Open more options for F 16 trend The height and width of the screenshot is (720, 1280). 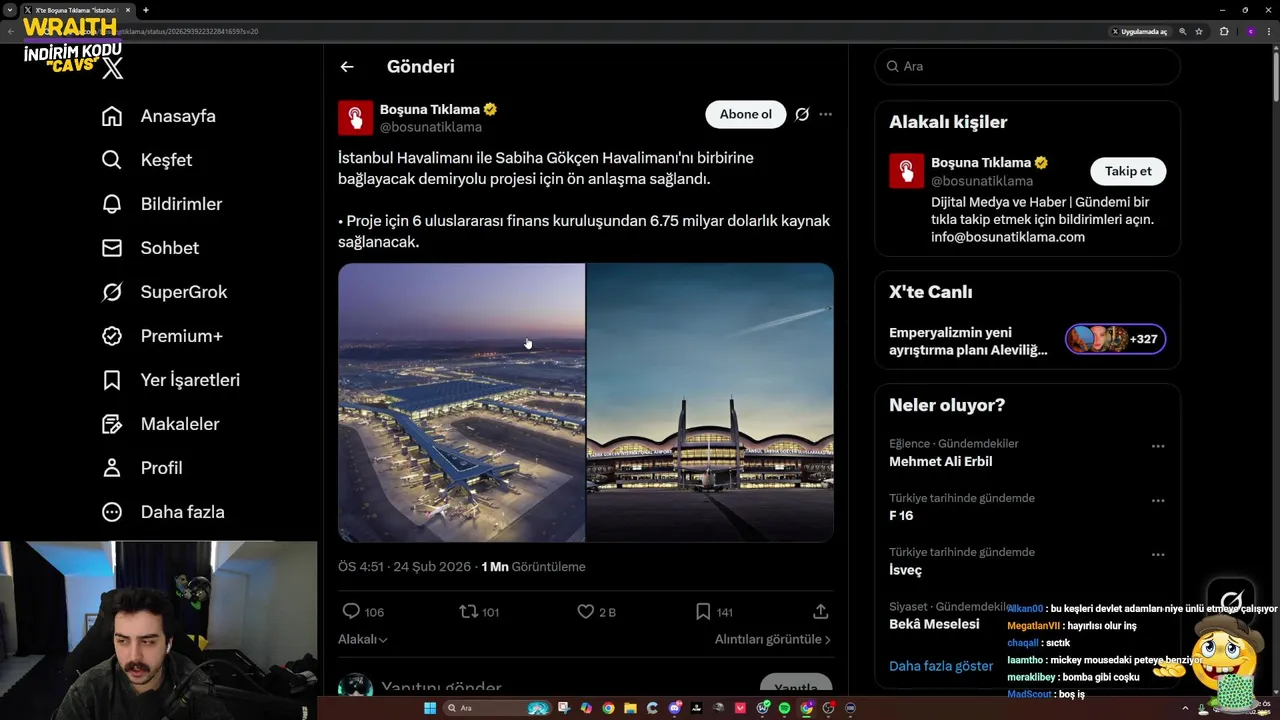(1158, 500)
